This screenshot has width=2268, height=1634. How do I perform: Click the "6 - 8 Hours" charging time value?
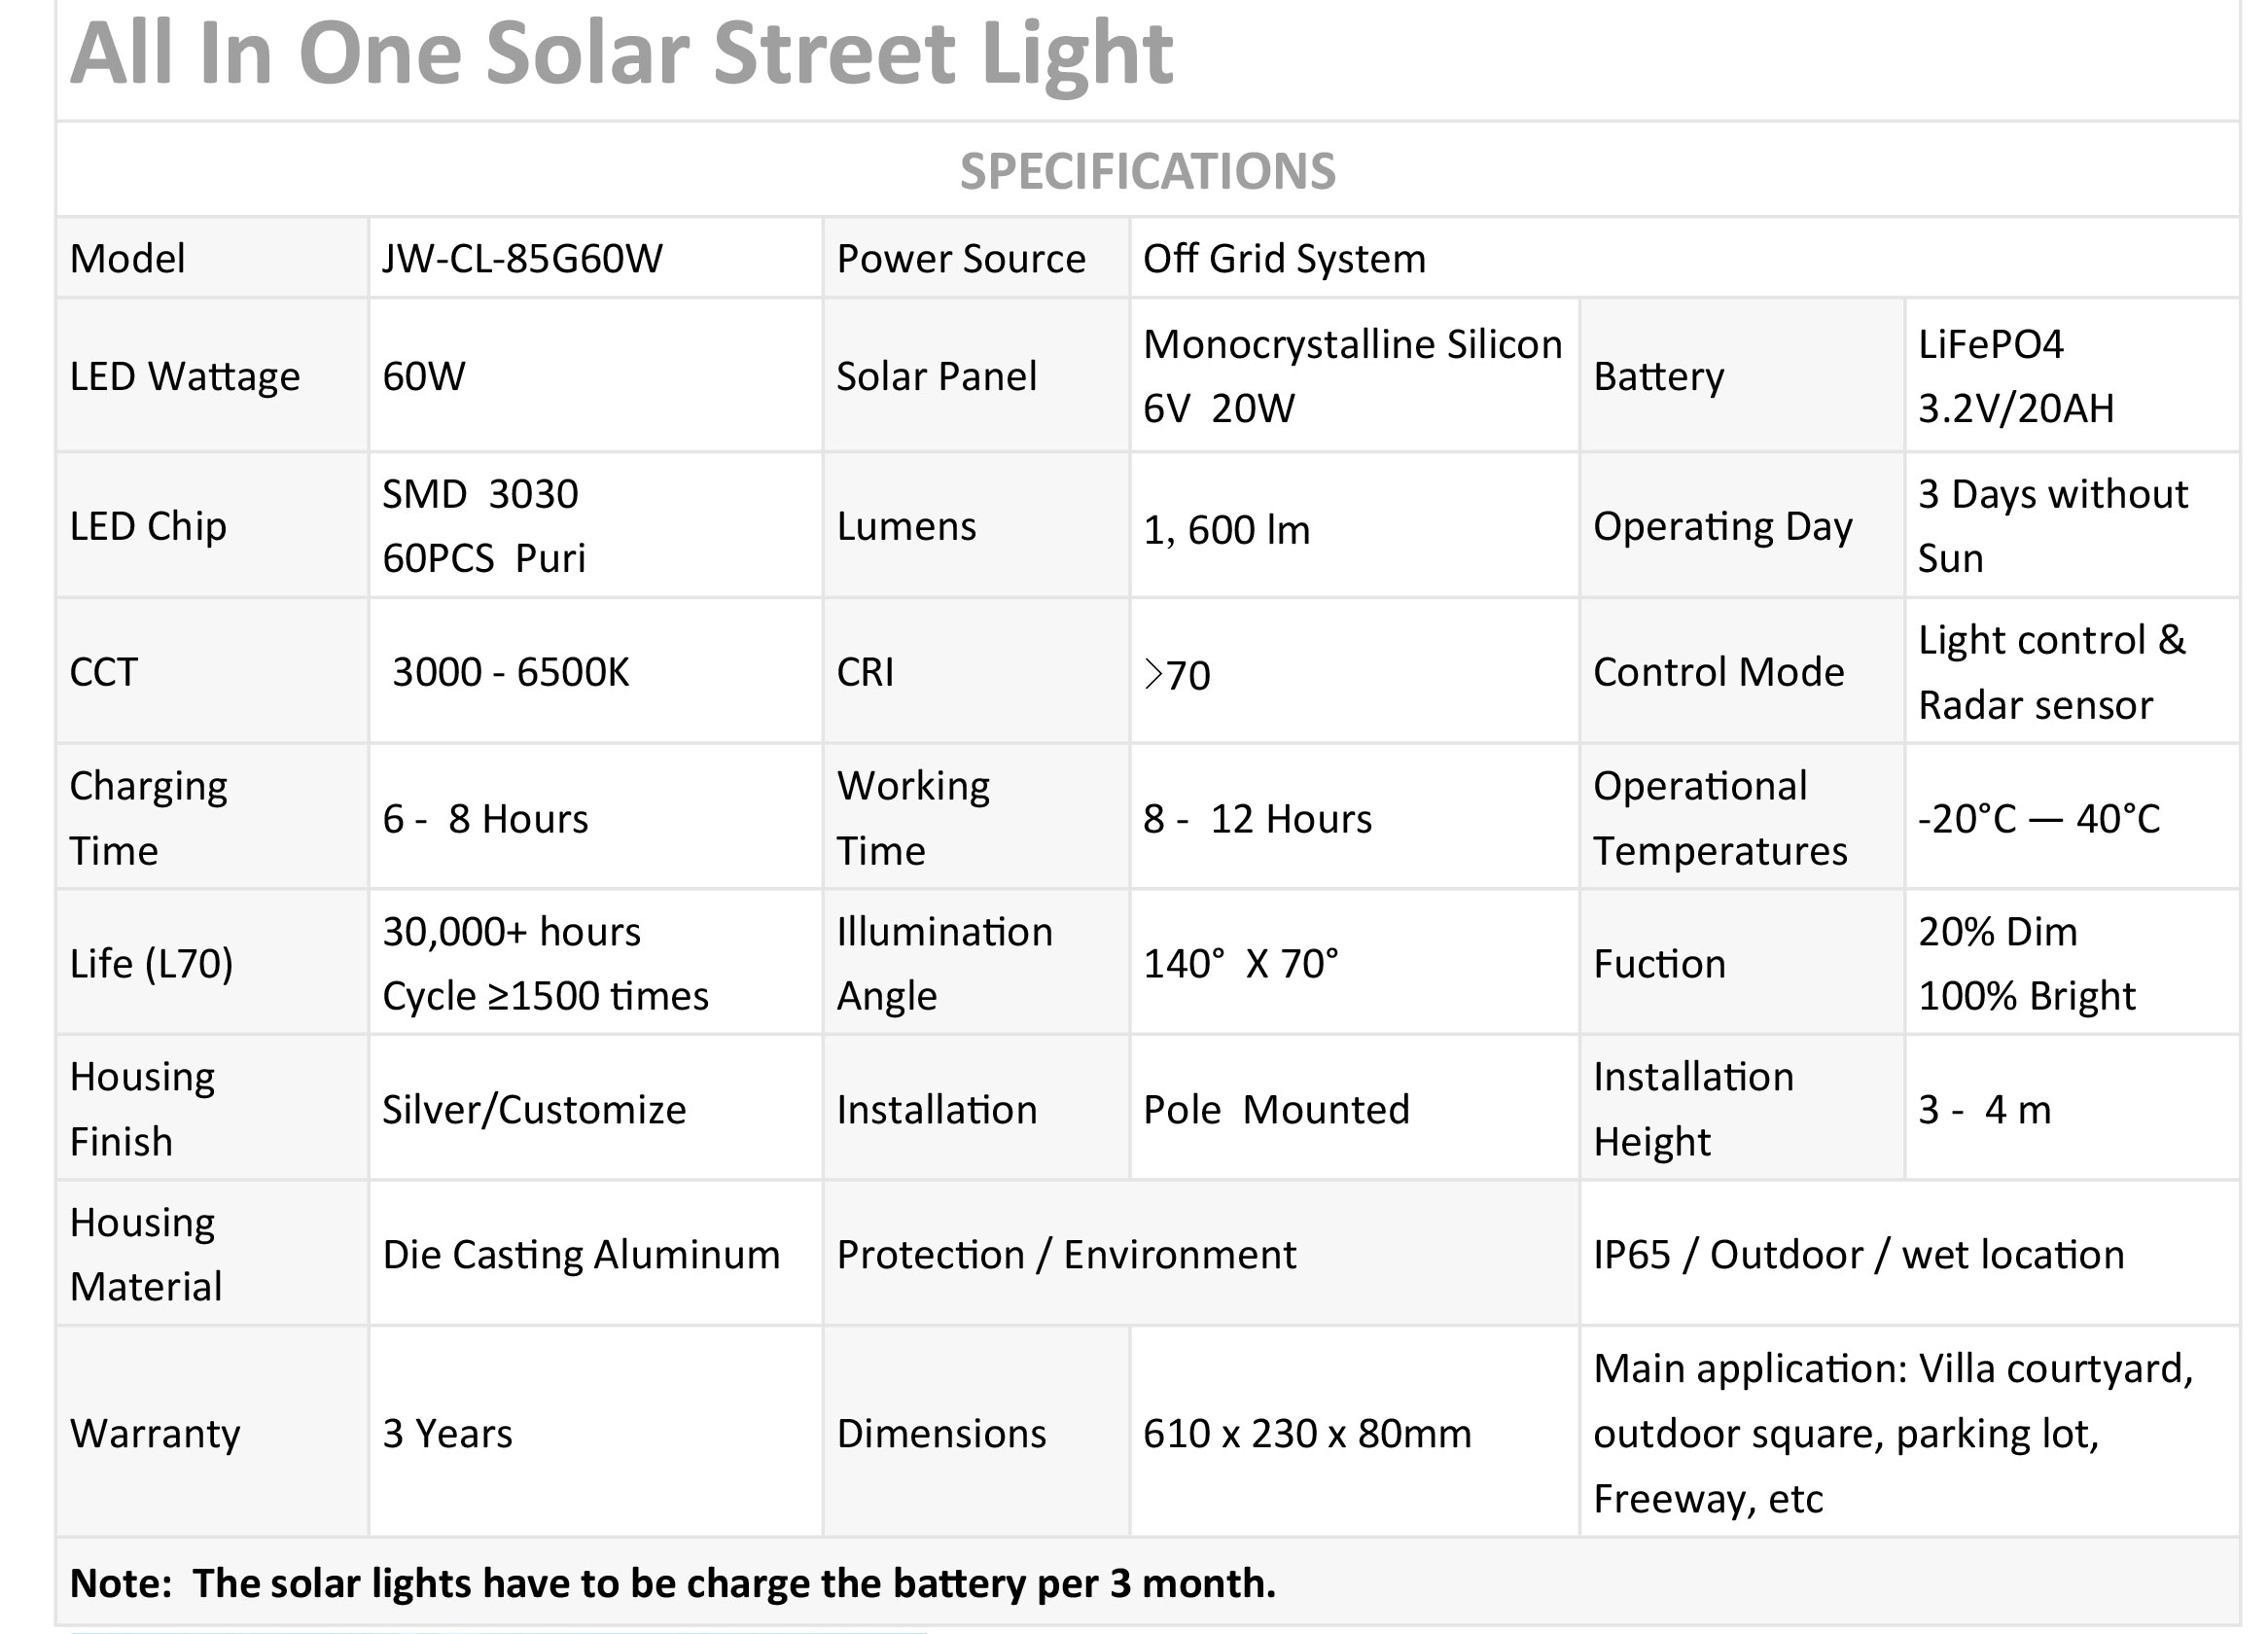pyautogui.click(x=485, y=819)
